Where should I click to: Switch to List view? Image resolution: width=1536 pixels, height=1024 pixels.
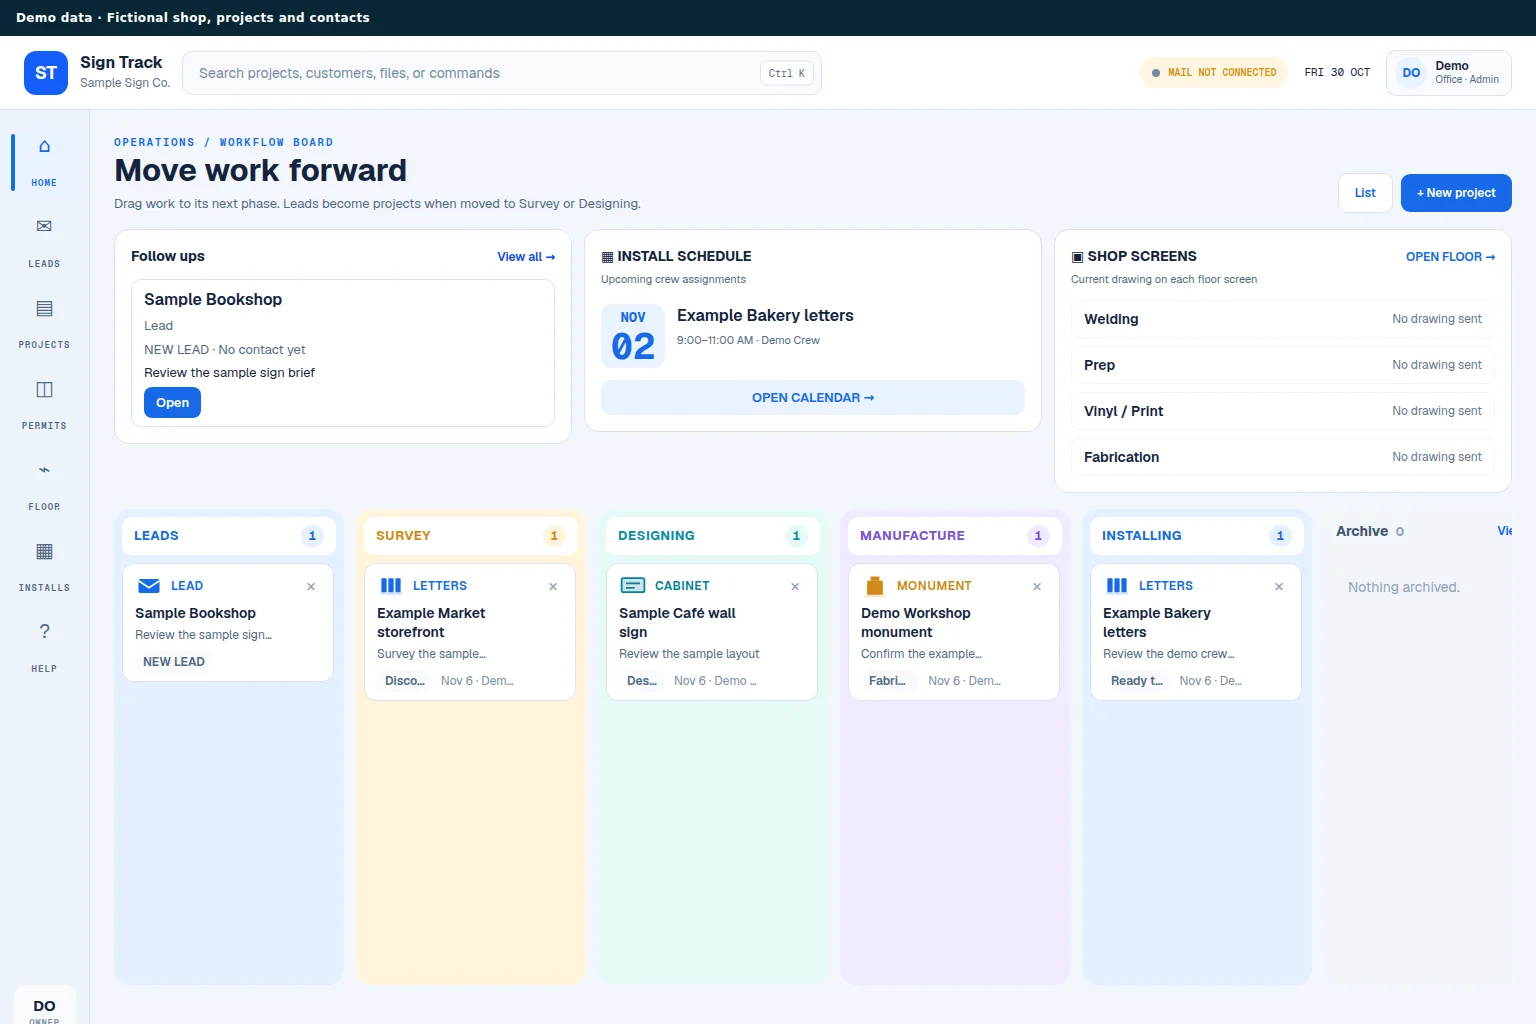pyautogui.click(x=1365, y=193)
